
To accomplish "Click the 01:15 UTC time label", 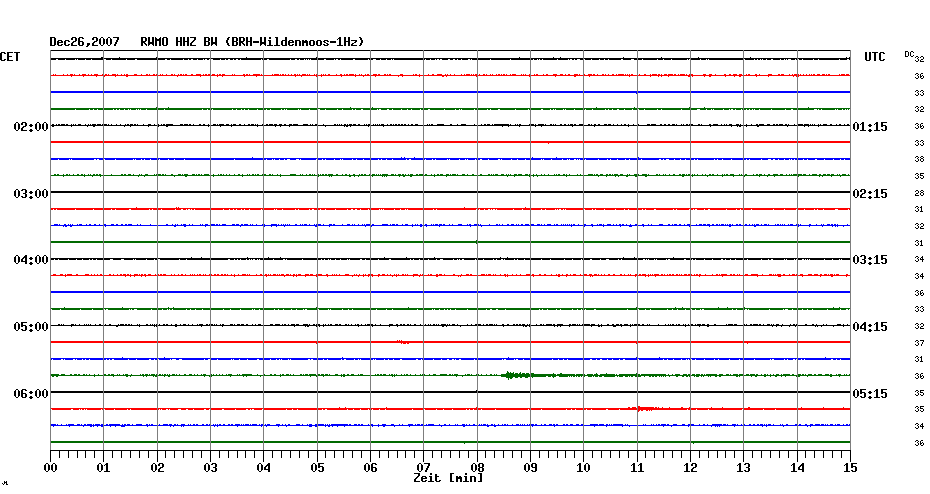I will point(870,127).
